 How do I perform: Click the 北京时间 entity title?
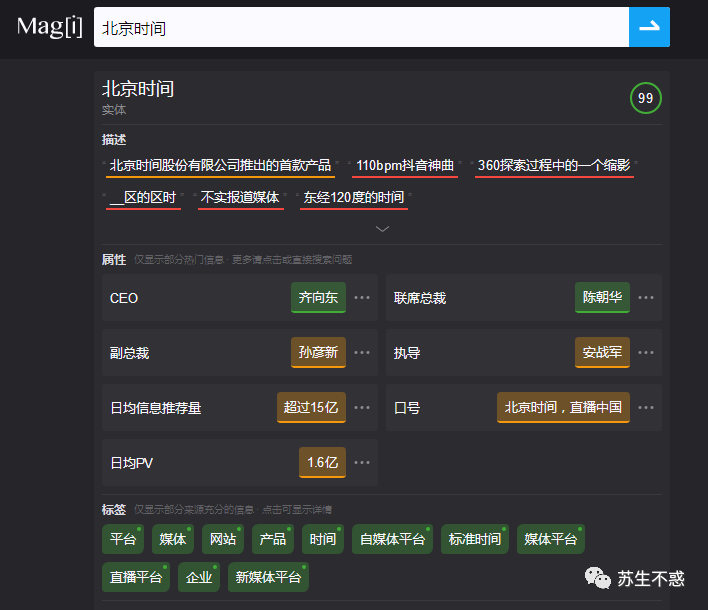coord(138,89)
